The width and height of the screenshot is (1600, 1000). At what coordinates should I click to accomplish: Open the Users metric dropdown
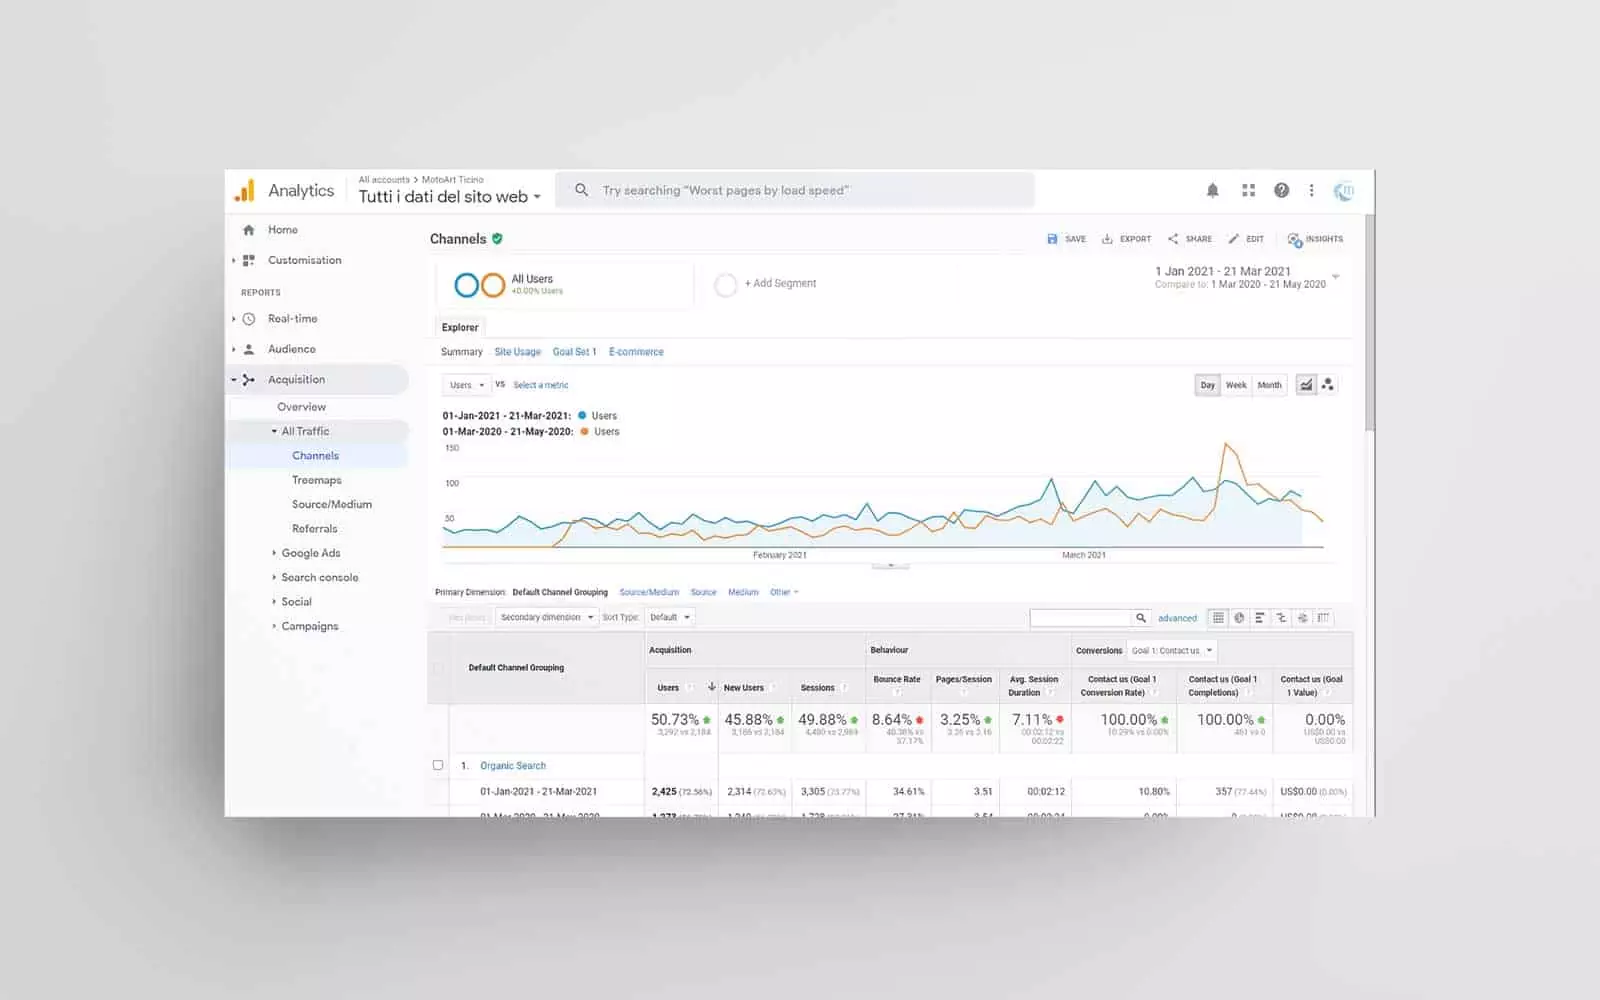tap(466, 385)
